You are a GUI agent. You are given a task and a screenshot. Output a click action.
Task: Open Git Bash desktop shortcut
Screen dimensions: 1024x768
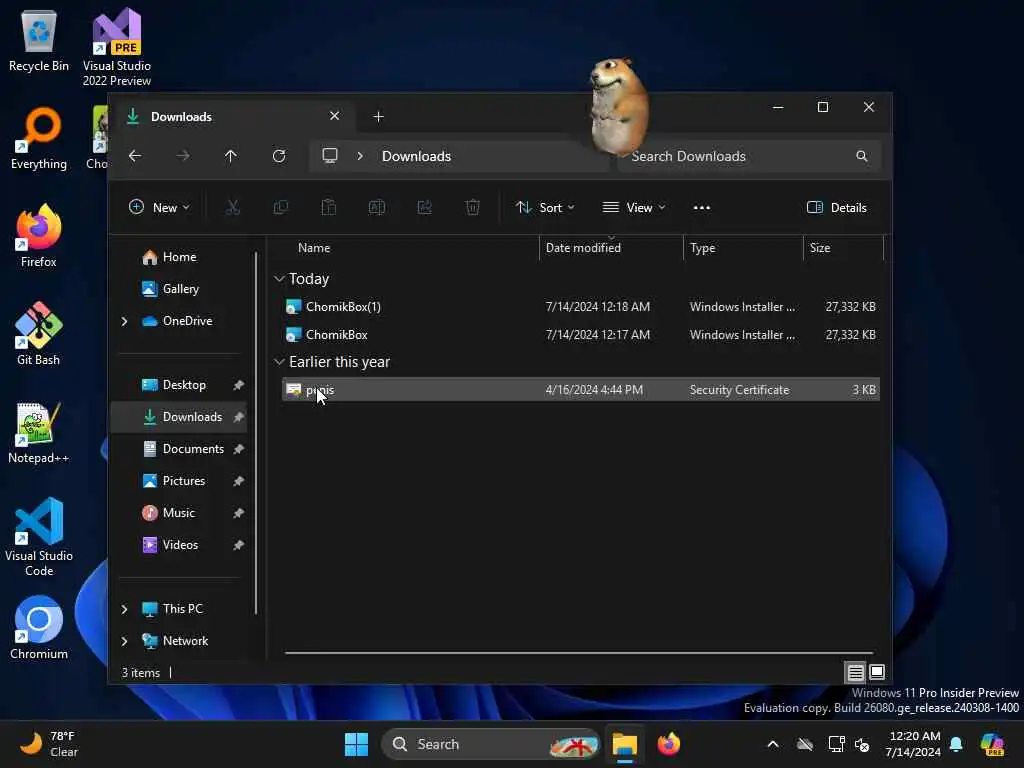point(39,334)
